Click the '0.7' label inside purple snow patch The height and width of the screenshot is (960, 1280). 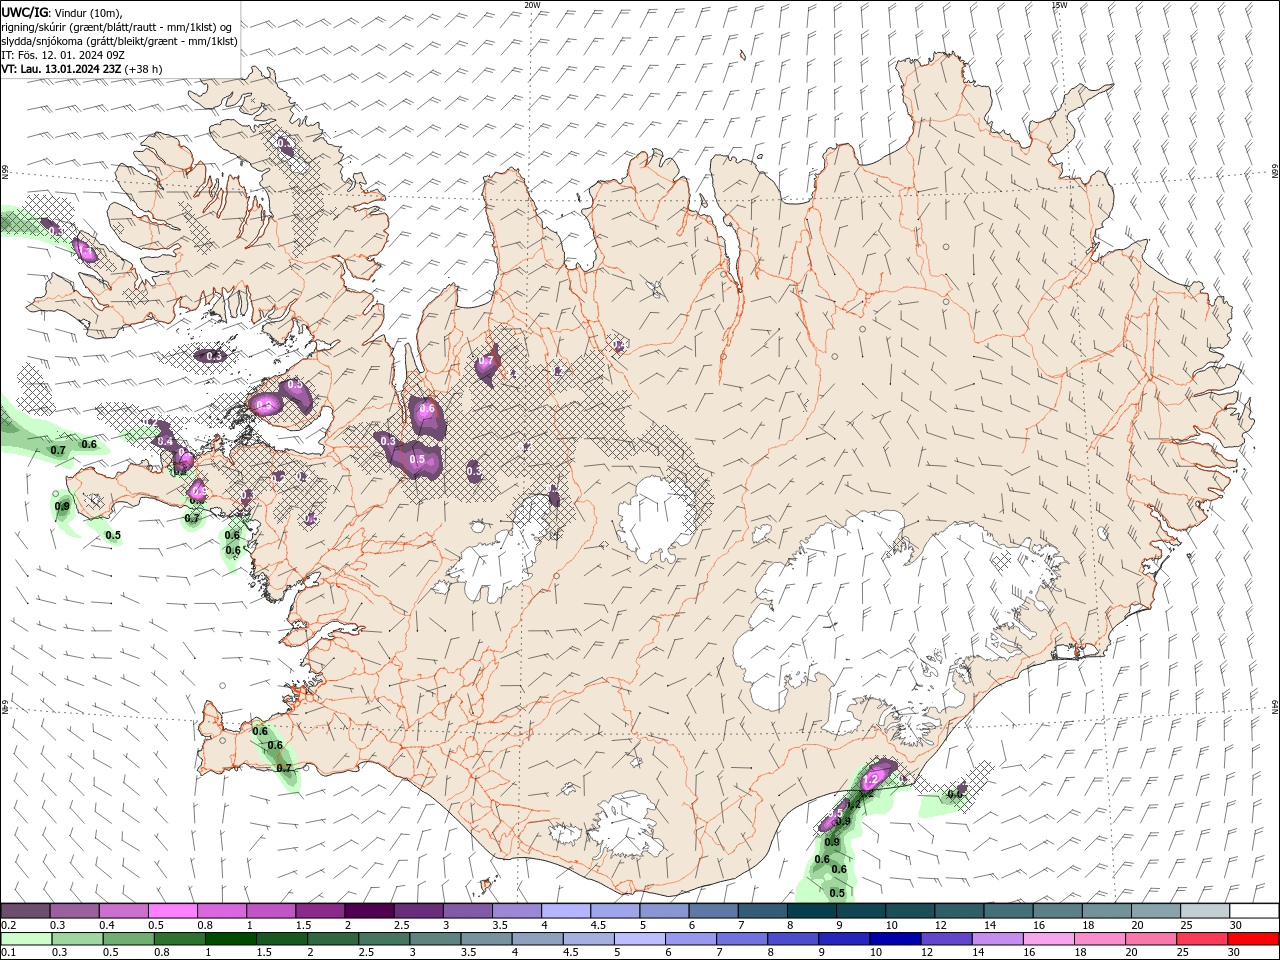(x=487, y=360)
